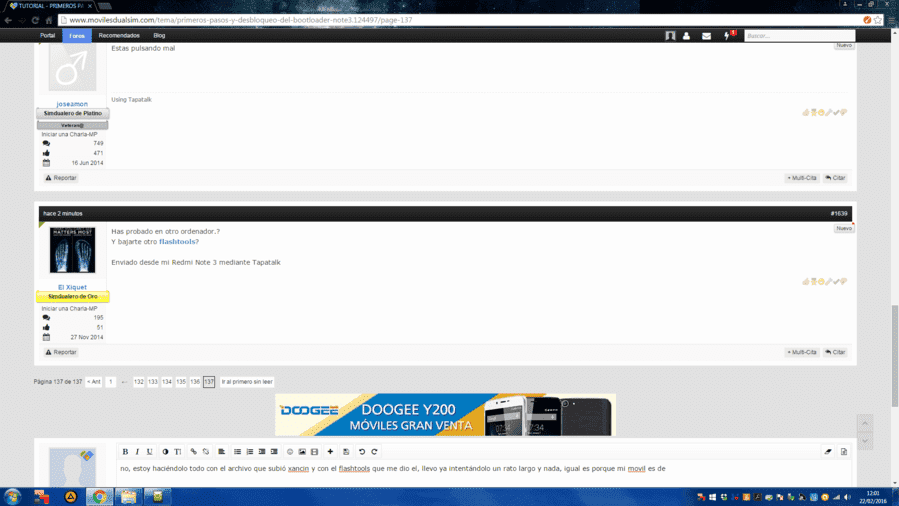The height and width of the screenshot is (506, 899).
Task: Multi-Cita joseamon's post
Action: (802, 178)
